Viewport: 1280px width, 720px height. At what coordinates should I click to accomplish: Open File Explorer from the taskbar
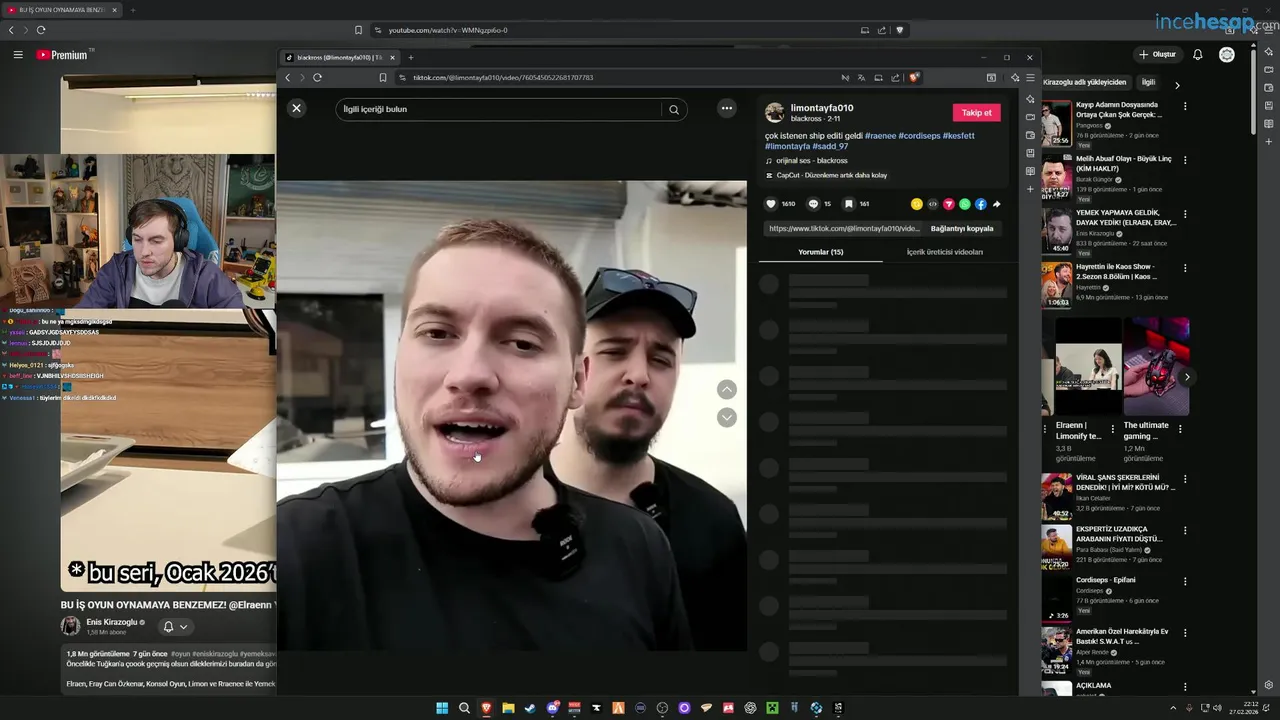[508, 708]
